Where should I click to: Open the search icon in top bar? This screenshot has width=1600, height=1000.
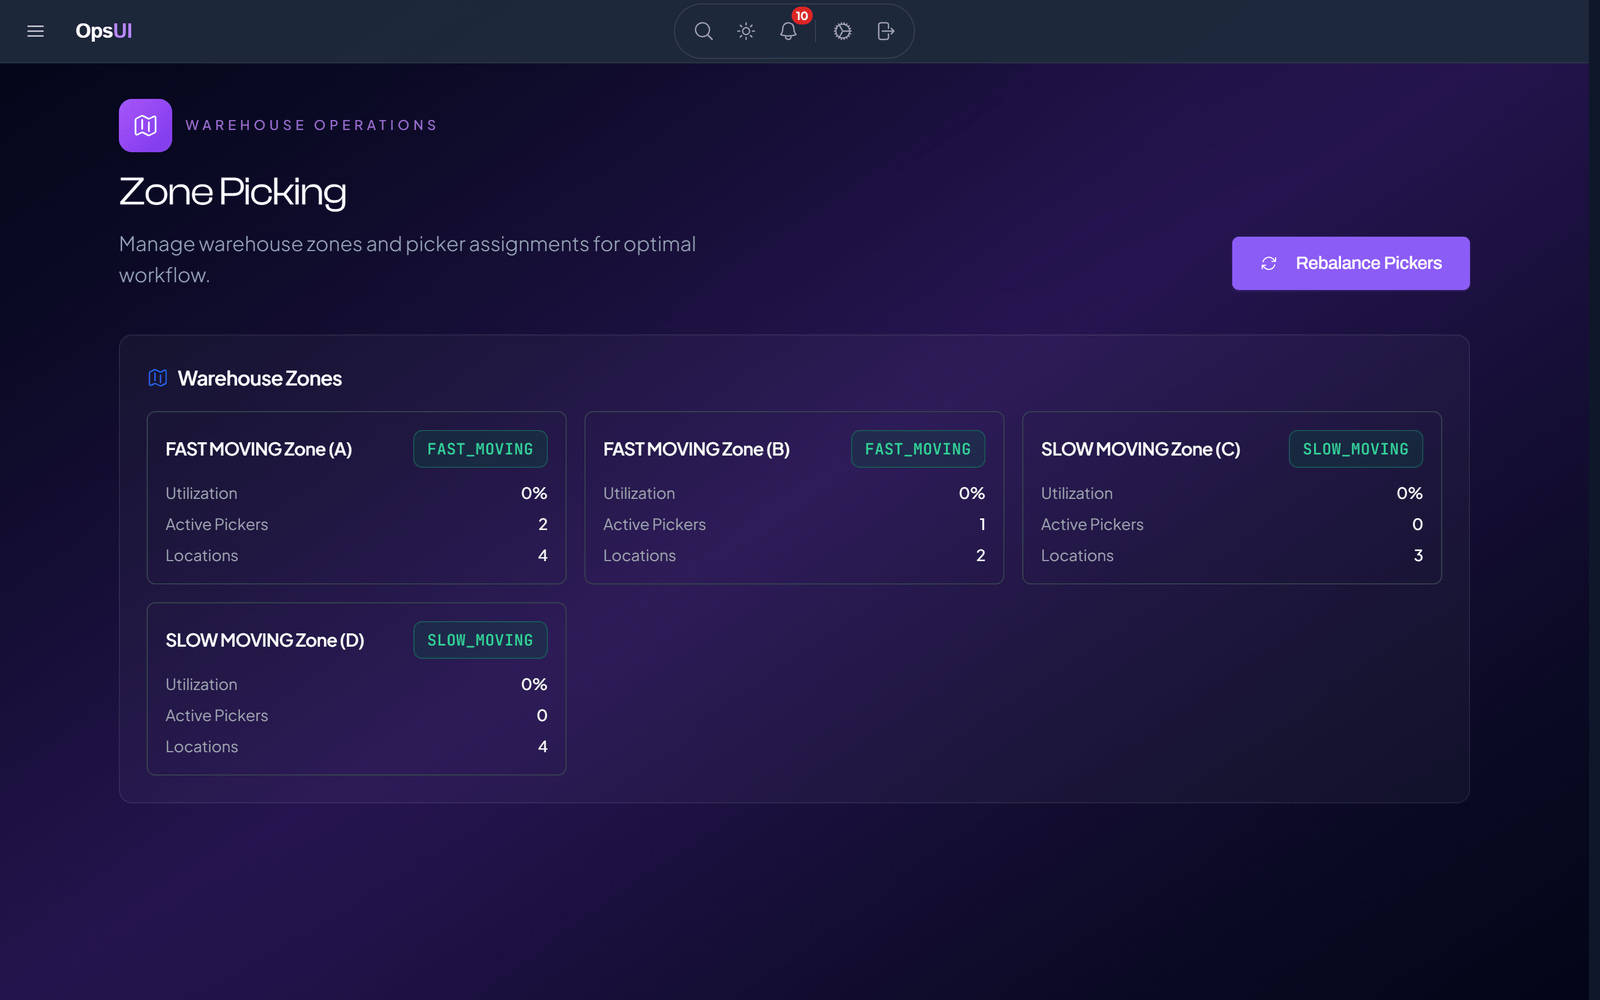coord(704,31)
